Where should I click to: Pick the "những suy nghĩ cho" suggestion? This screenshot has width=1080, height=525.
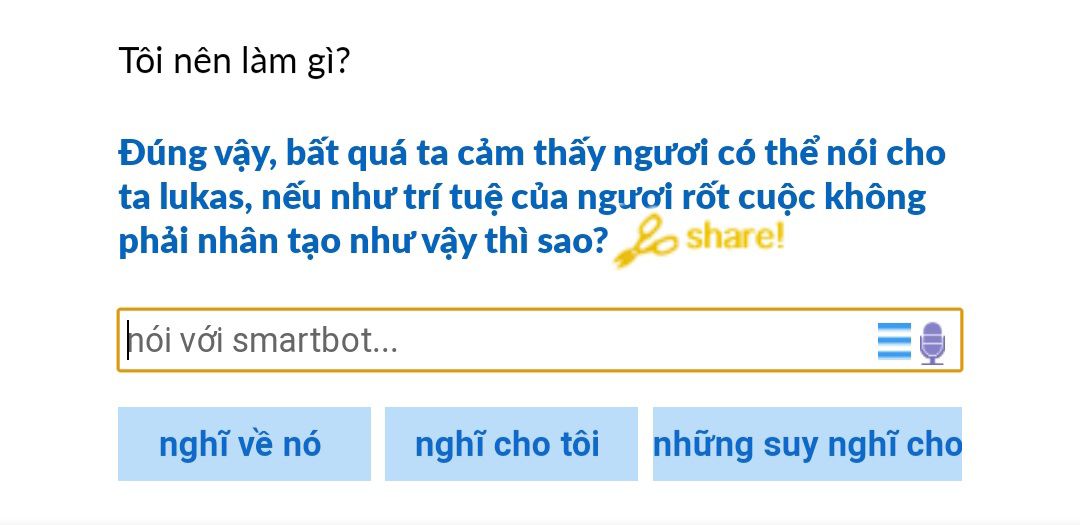(x=807, y=444)
